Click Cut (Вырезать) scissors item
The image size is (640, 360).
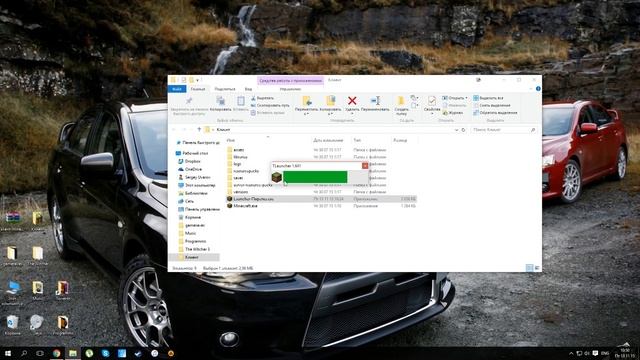coord(262,98)
